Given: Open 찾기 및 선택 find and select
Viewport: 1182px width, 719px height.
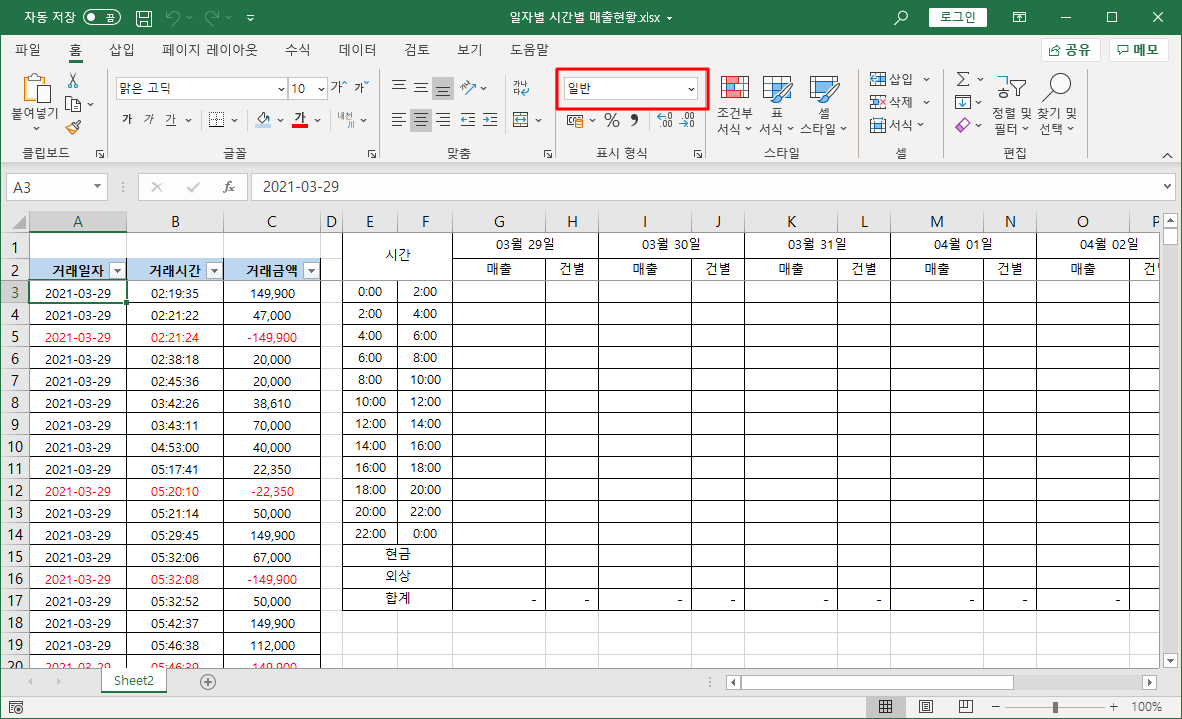Looking at the screenshot, I should pyautogui.click(x=1057, y=105).
